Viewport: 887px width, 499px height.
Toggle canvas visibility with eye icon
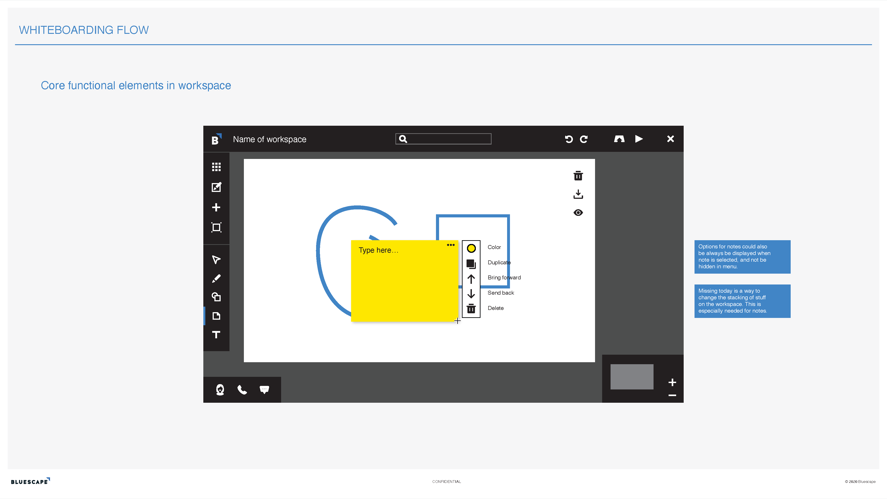tap(578, 213)
